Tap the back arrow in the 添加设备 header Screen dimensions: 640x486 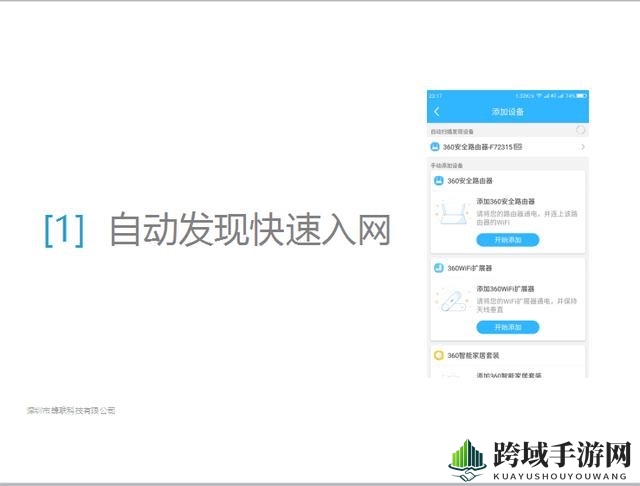coord(437,111)
